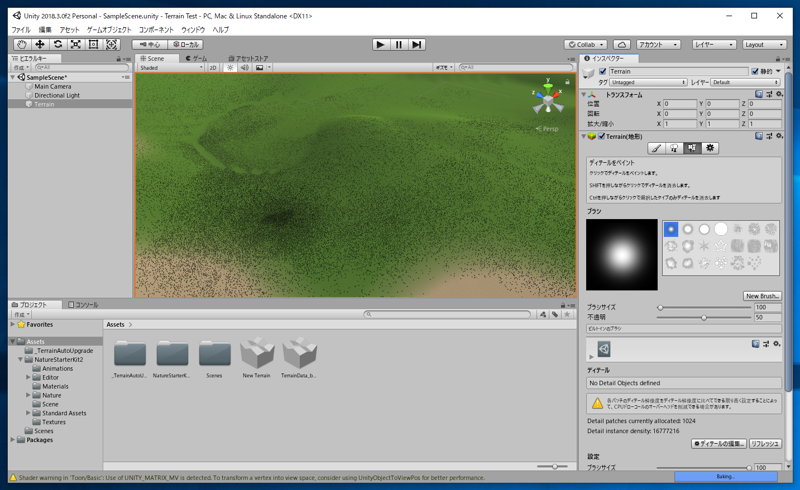Adjust the opacity (不透明) slider

pos(704,317)
